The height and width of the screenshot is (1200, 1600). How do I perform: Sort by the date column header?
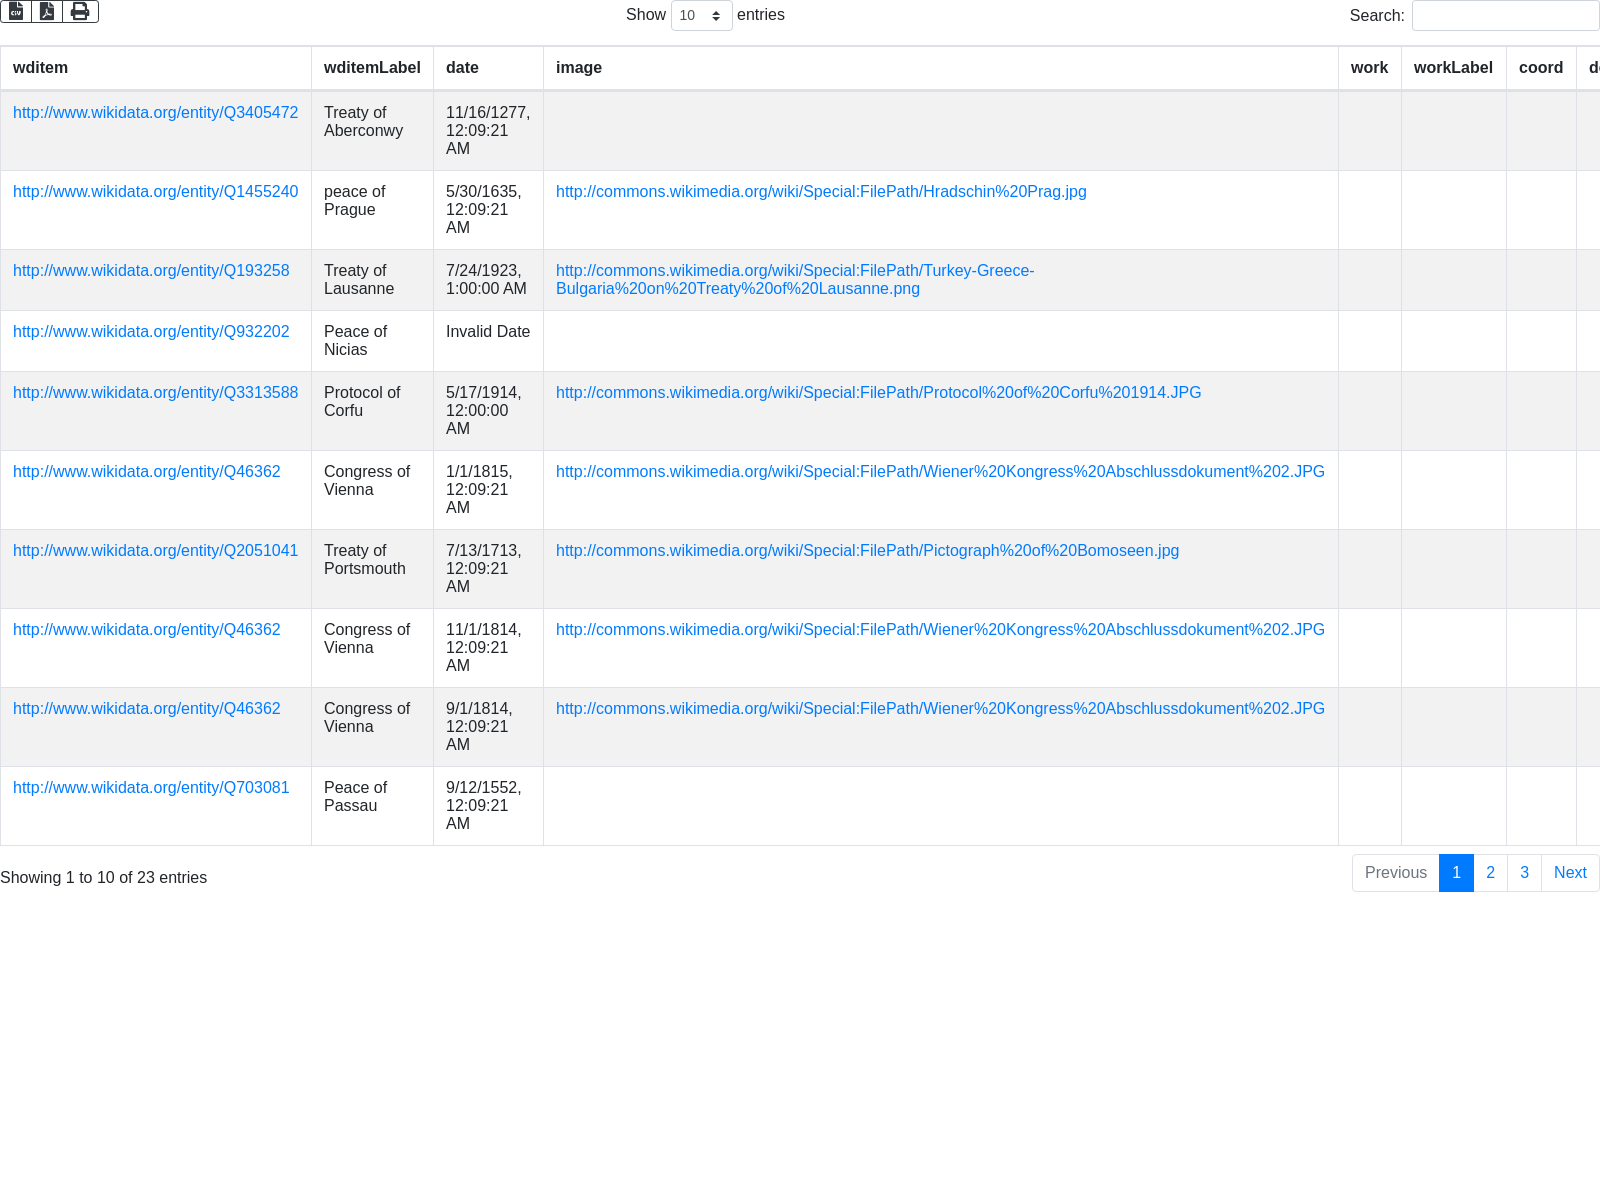[x=462, y=68]
